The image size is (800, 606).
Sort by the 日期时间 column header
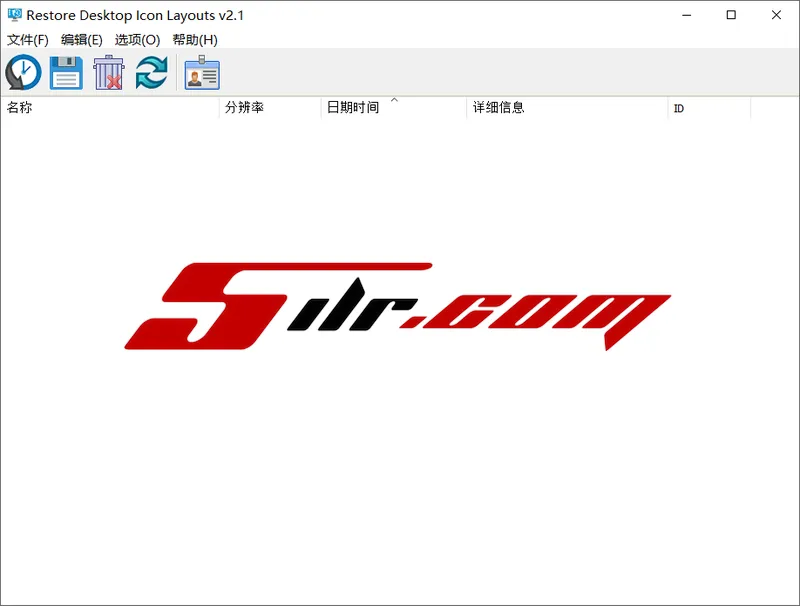393,108
